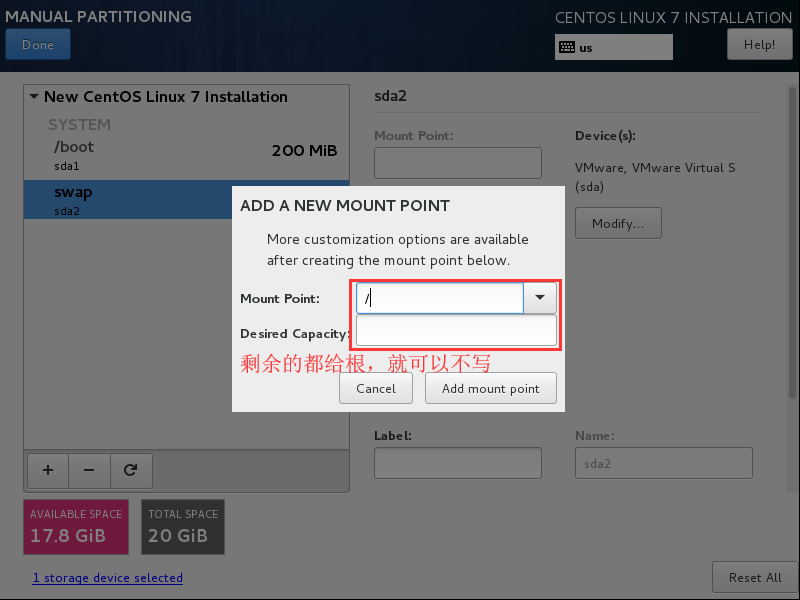Click the SYSTEM group heading

click(x=80, y=124)
